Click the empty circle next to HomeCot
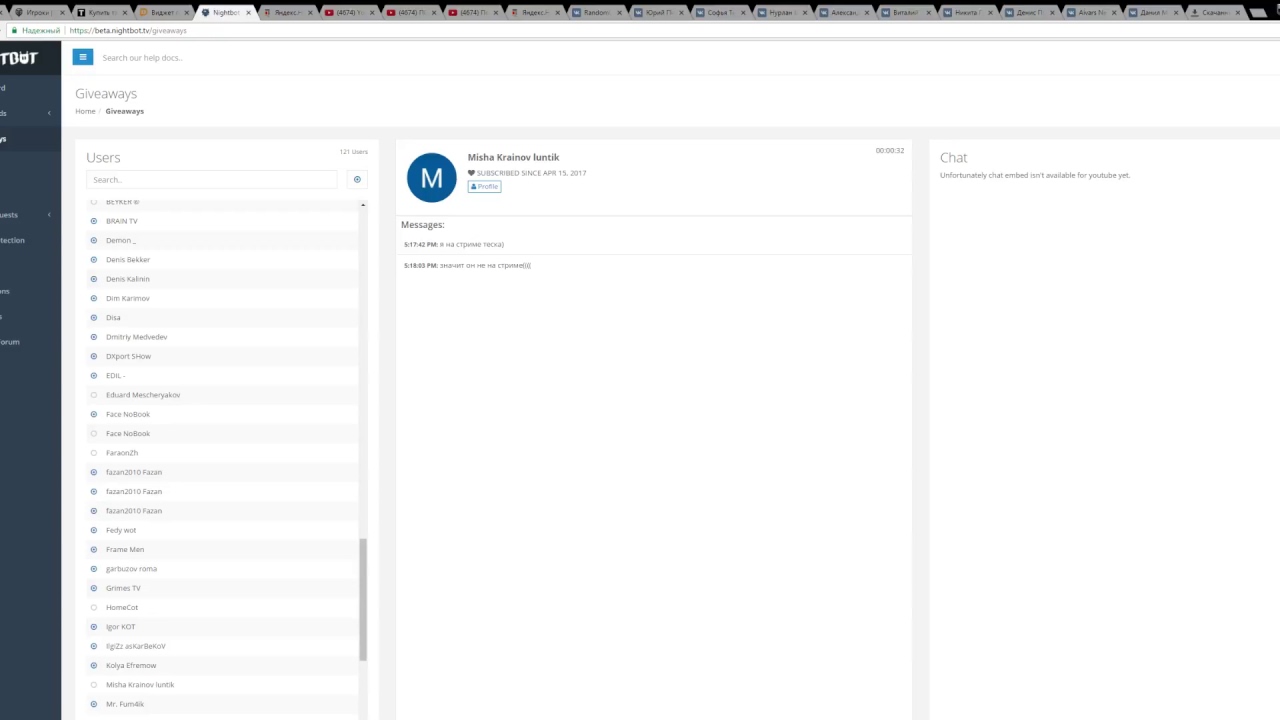This screenshot has height=720, width=1280. (x=94, y=607)
